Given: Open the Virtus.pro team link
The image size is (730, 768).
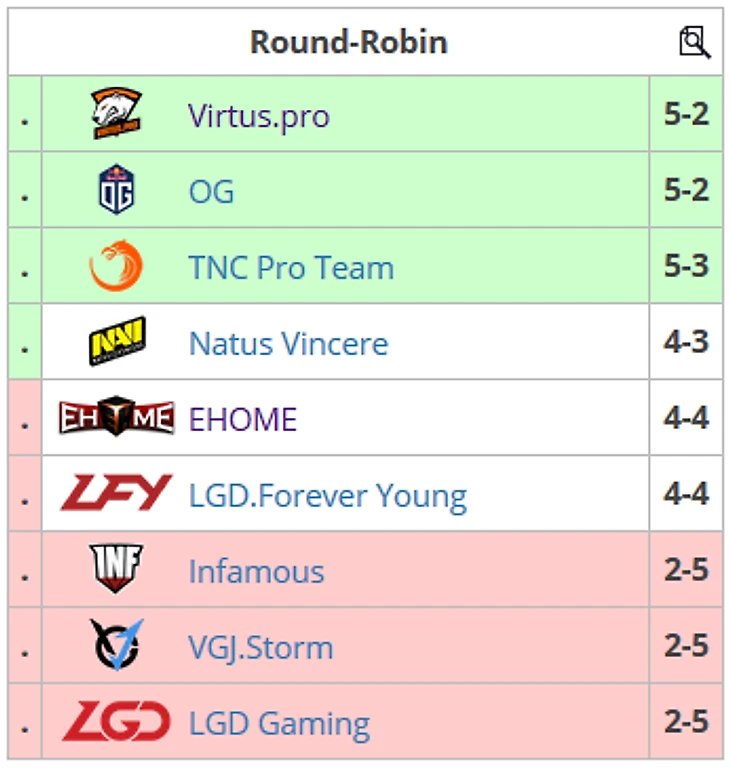Looking at the screenshot, I should [258, 116].
